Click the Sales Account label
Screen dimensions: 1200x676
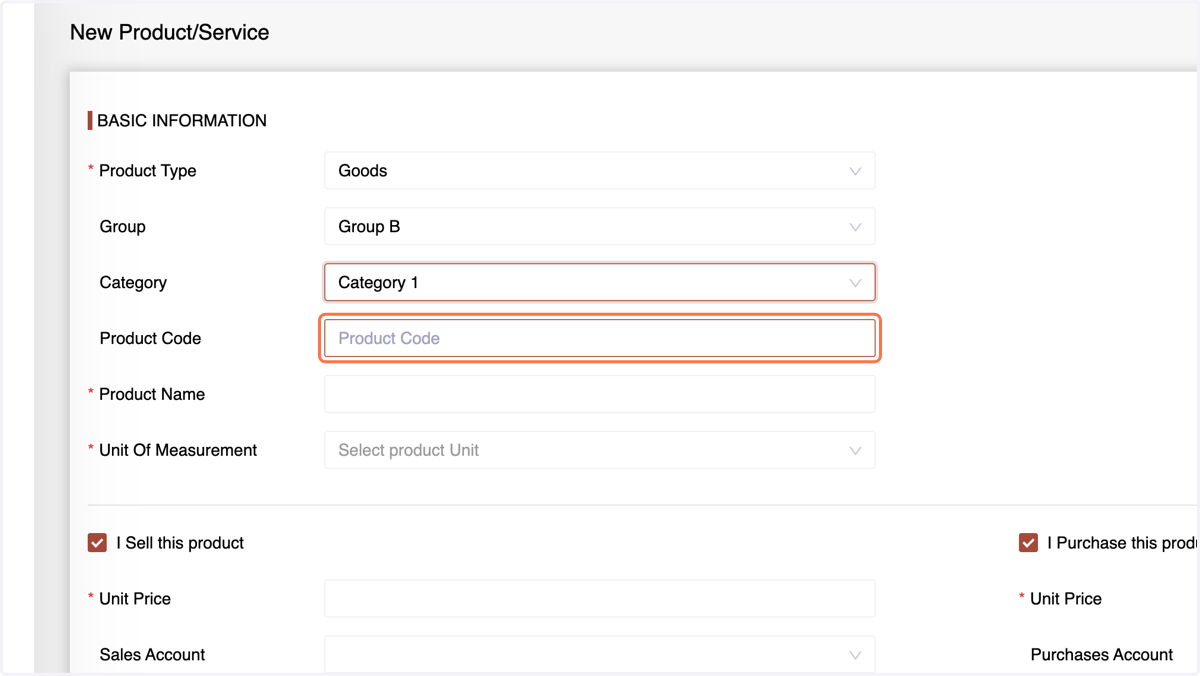pyautogui.click(x=152, y=655)
